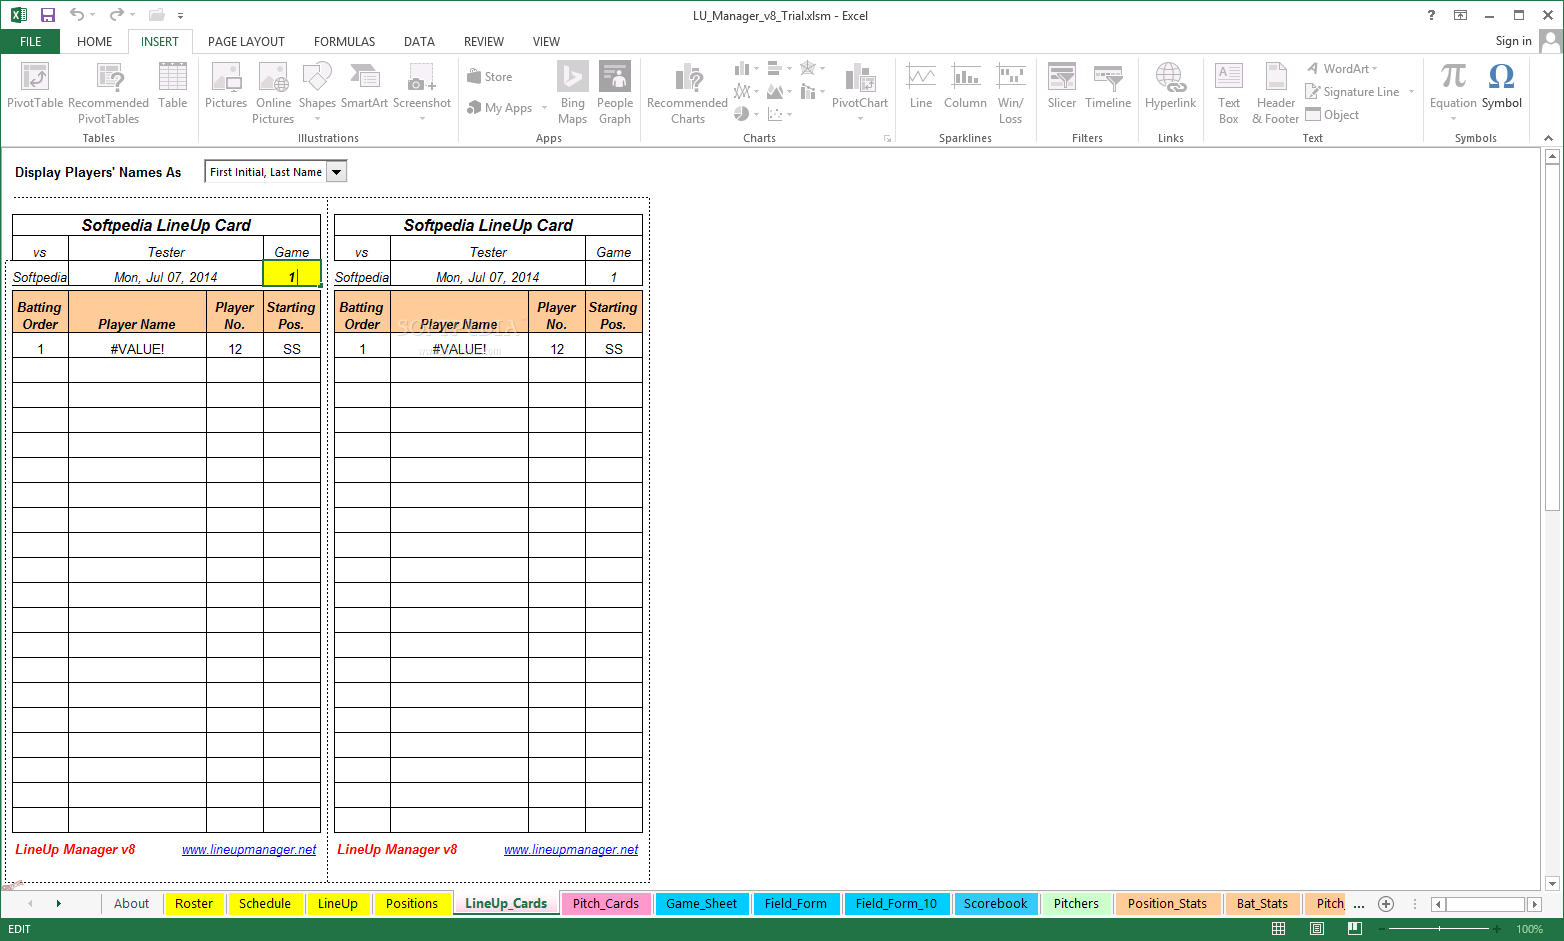Open Ribbon Display Options

1460,15
